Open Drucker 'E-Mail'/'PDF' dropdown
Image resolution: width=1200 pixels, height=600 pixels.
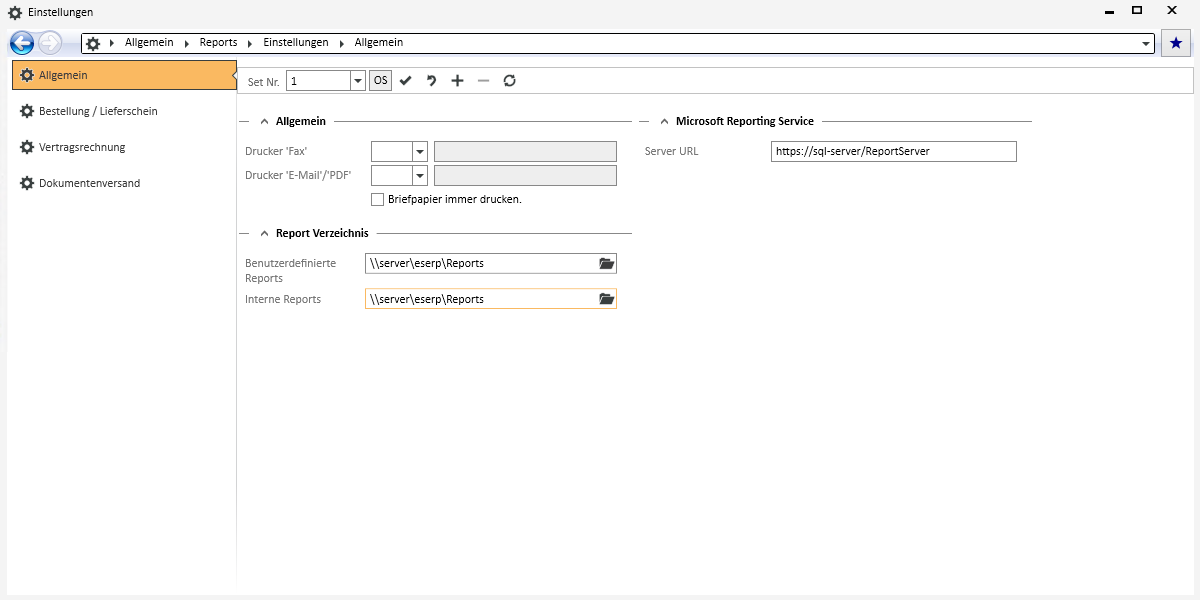click(420, 176)
